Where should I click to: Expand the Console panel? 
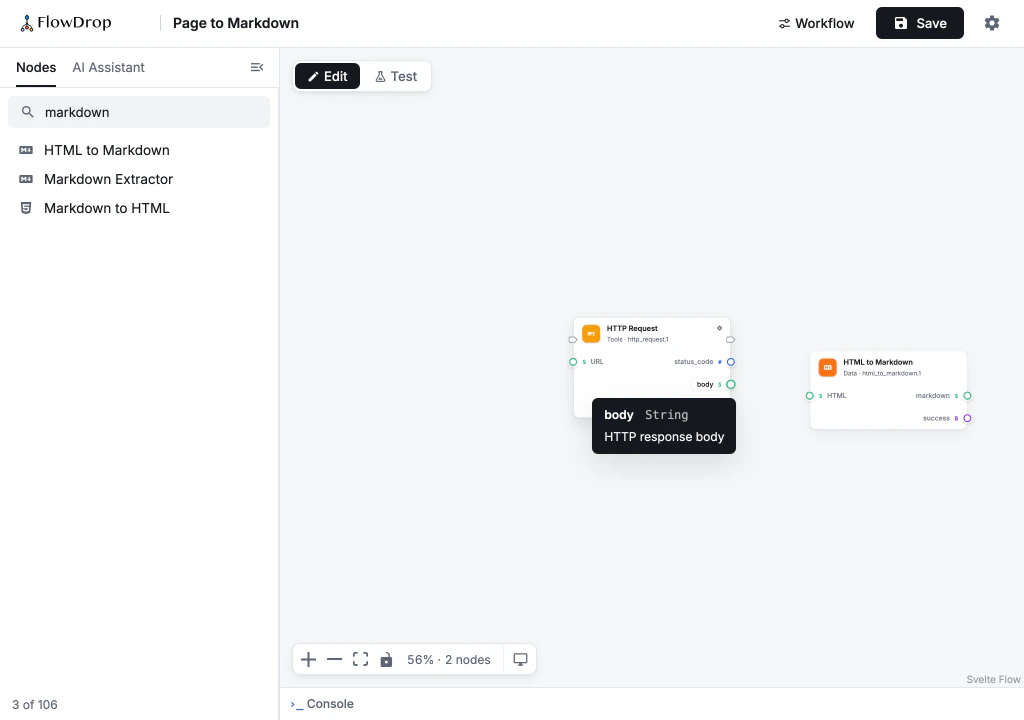click(x=323, y=704)
